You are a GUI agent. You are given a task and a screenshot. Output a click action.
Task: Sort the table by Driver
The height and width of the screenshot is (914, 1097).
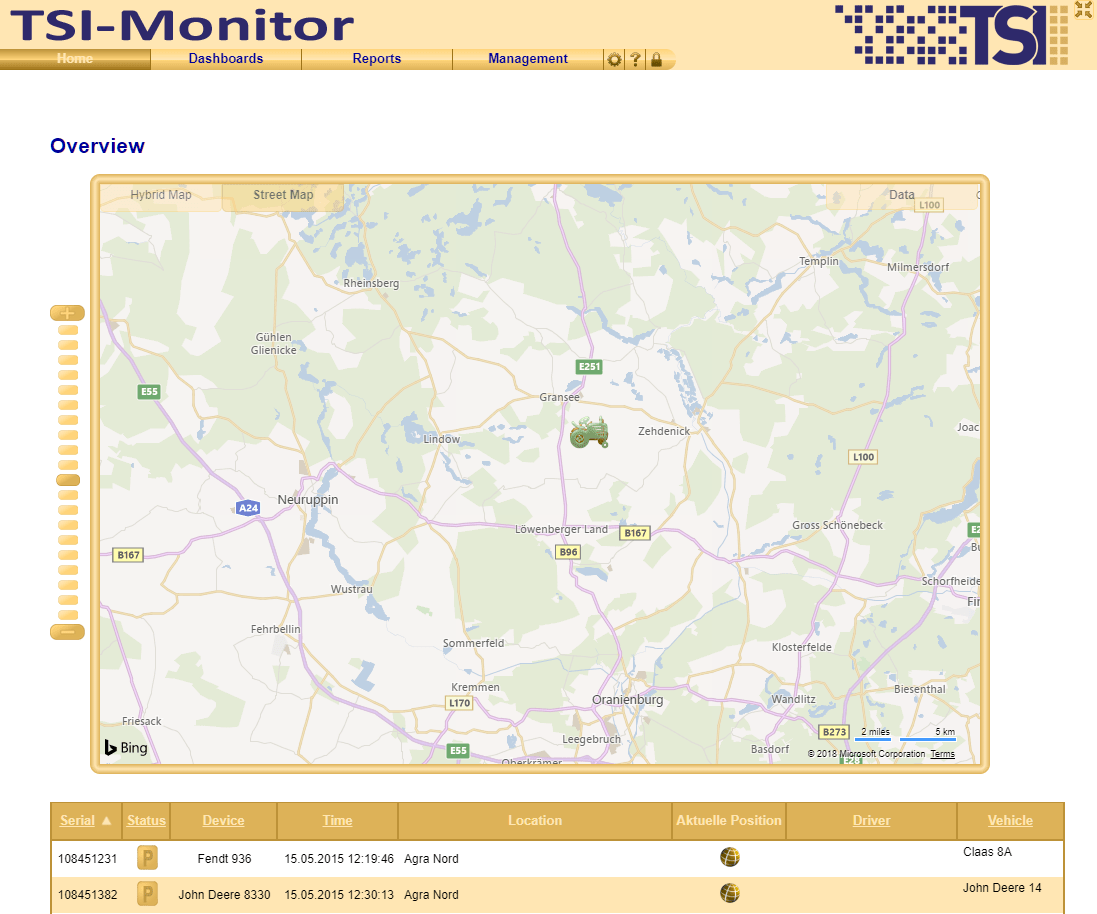point(871,820)
